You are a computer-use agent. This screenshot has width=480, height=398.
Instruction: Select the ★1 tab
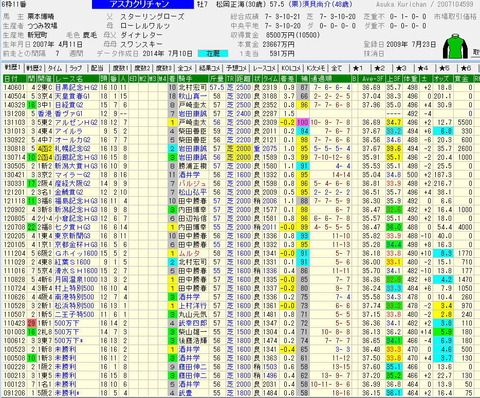(358, 68)
